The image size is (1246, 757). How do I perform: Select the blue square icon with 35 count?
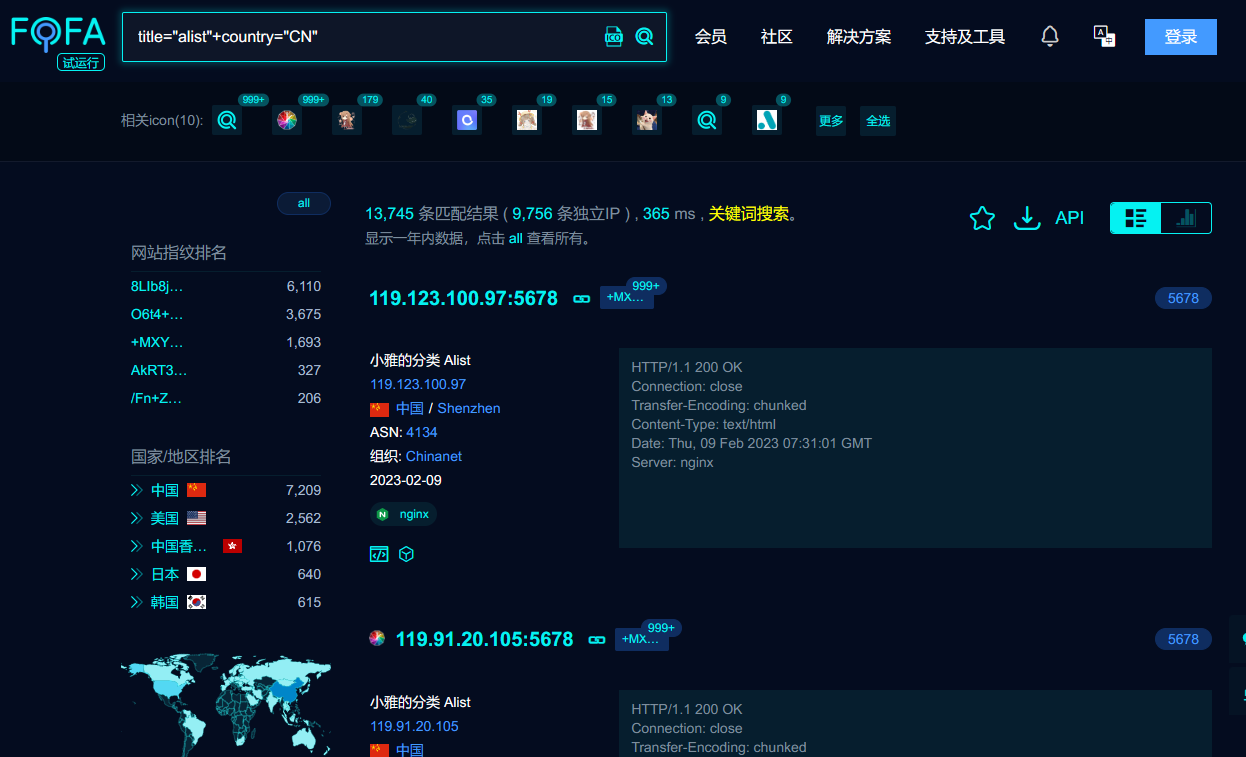(467, 120)
